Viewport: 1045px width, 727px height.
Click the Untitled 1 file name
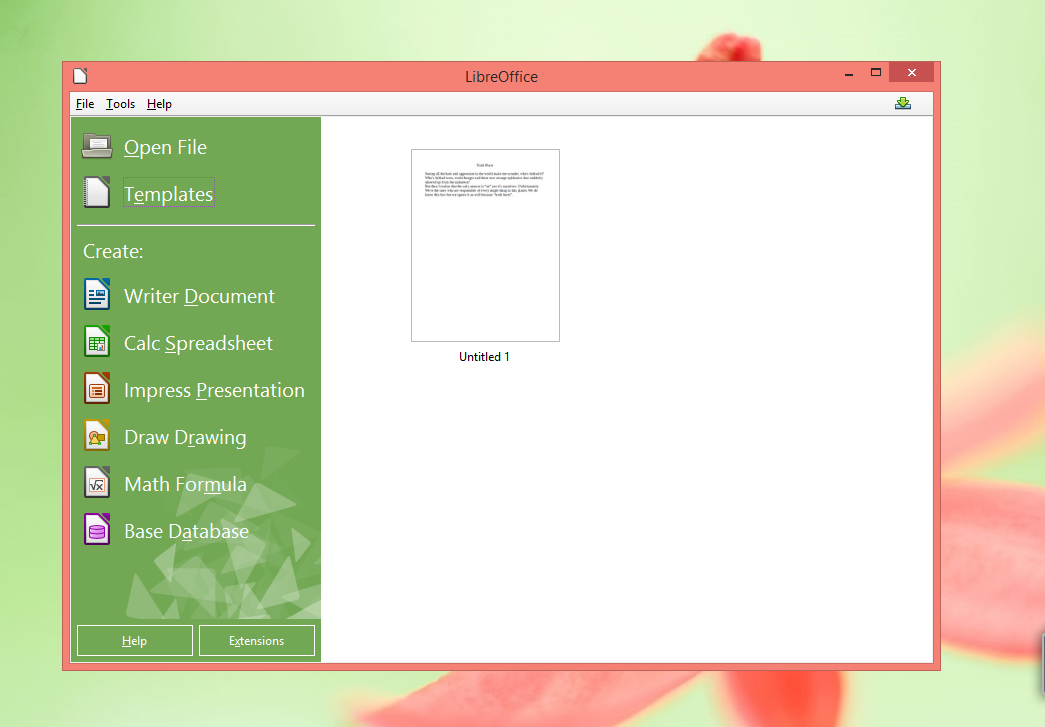click(x=485, y=357)
